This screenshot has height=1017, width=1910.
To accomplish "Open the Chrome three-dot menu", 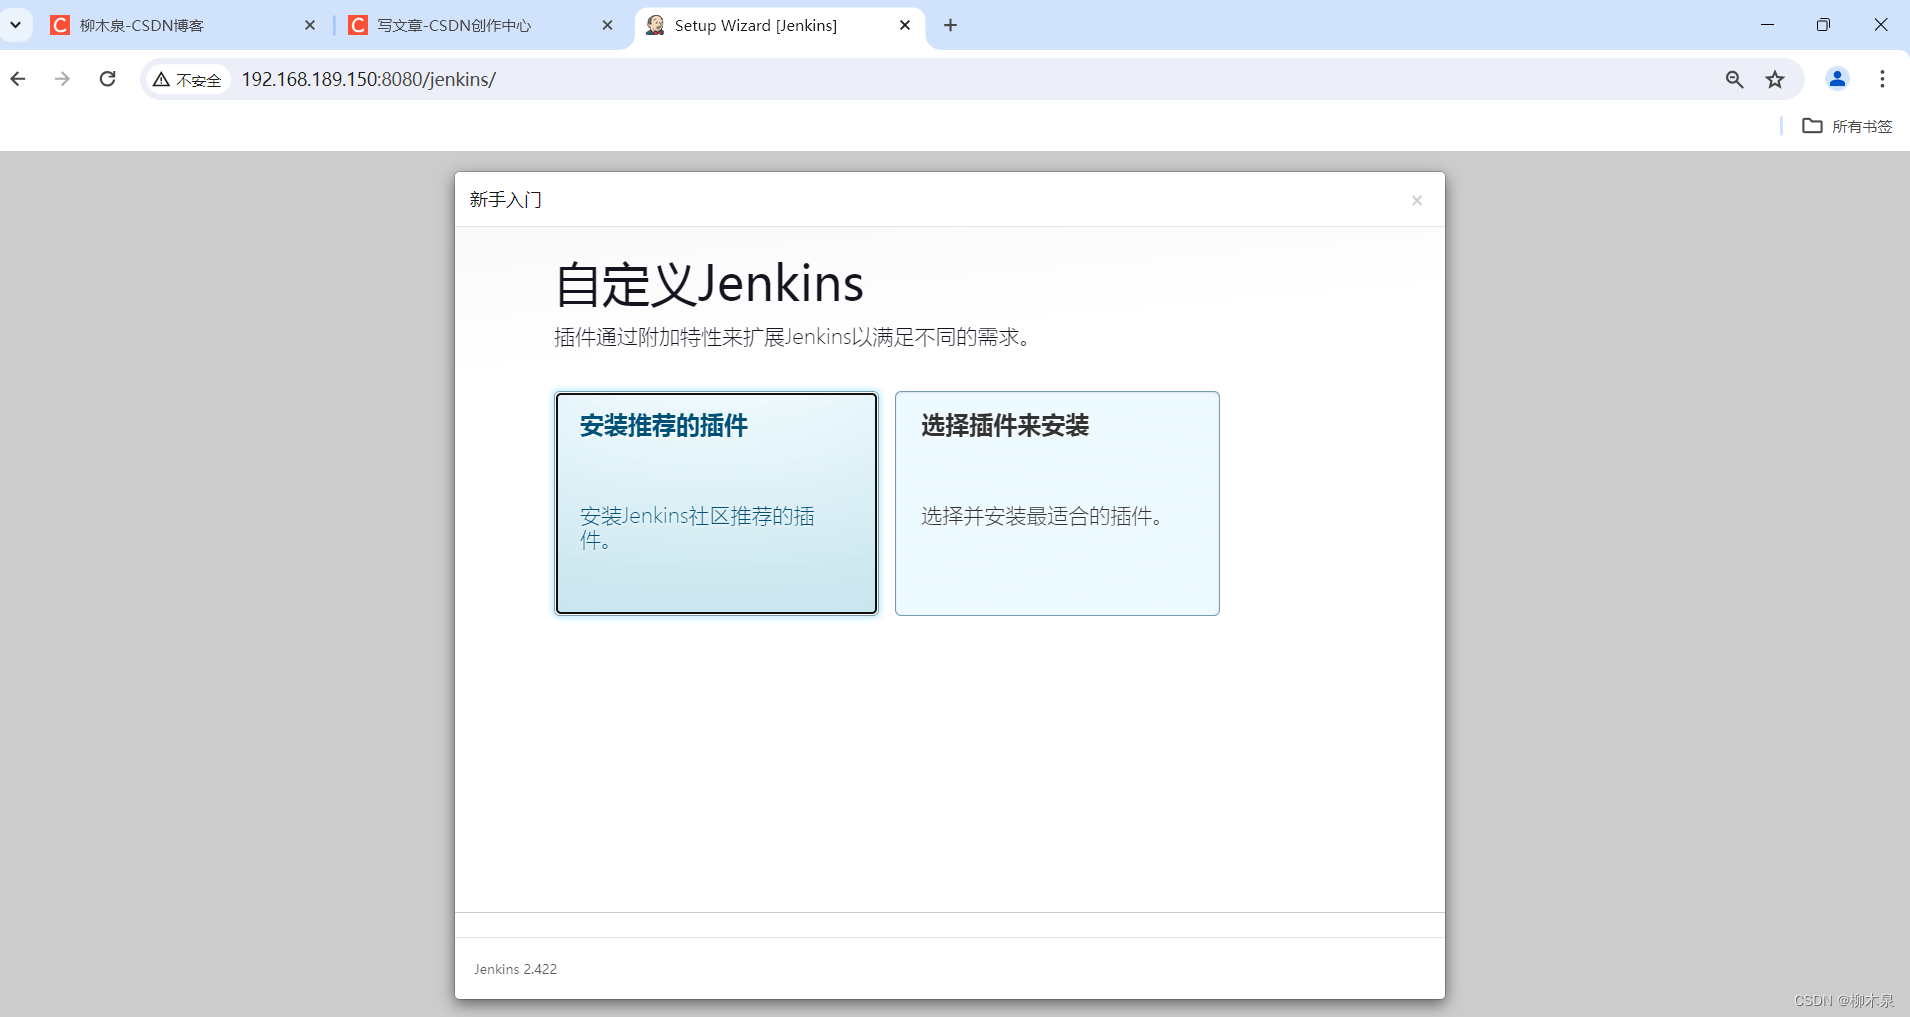I will [1882, 79].
